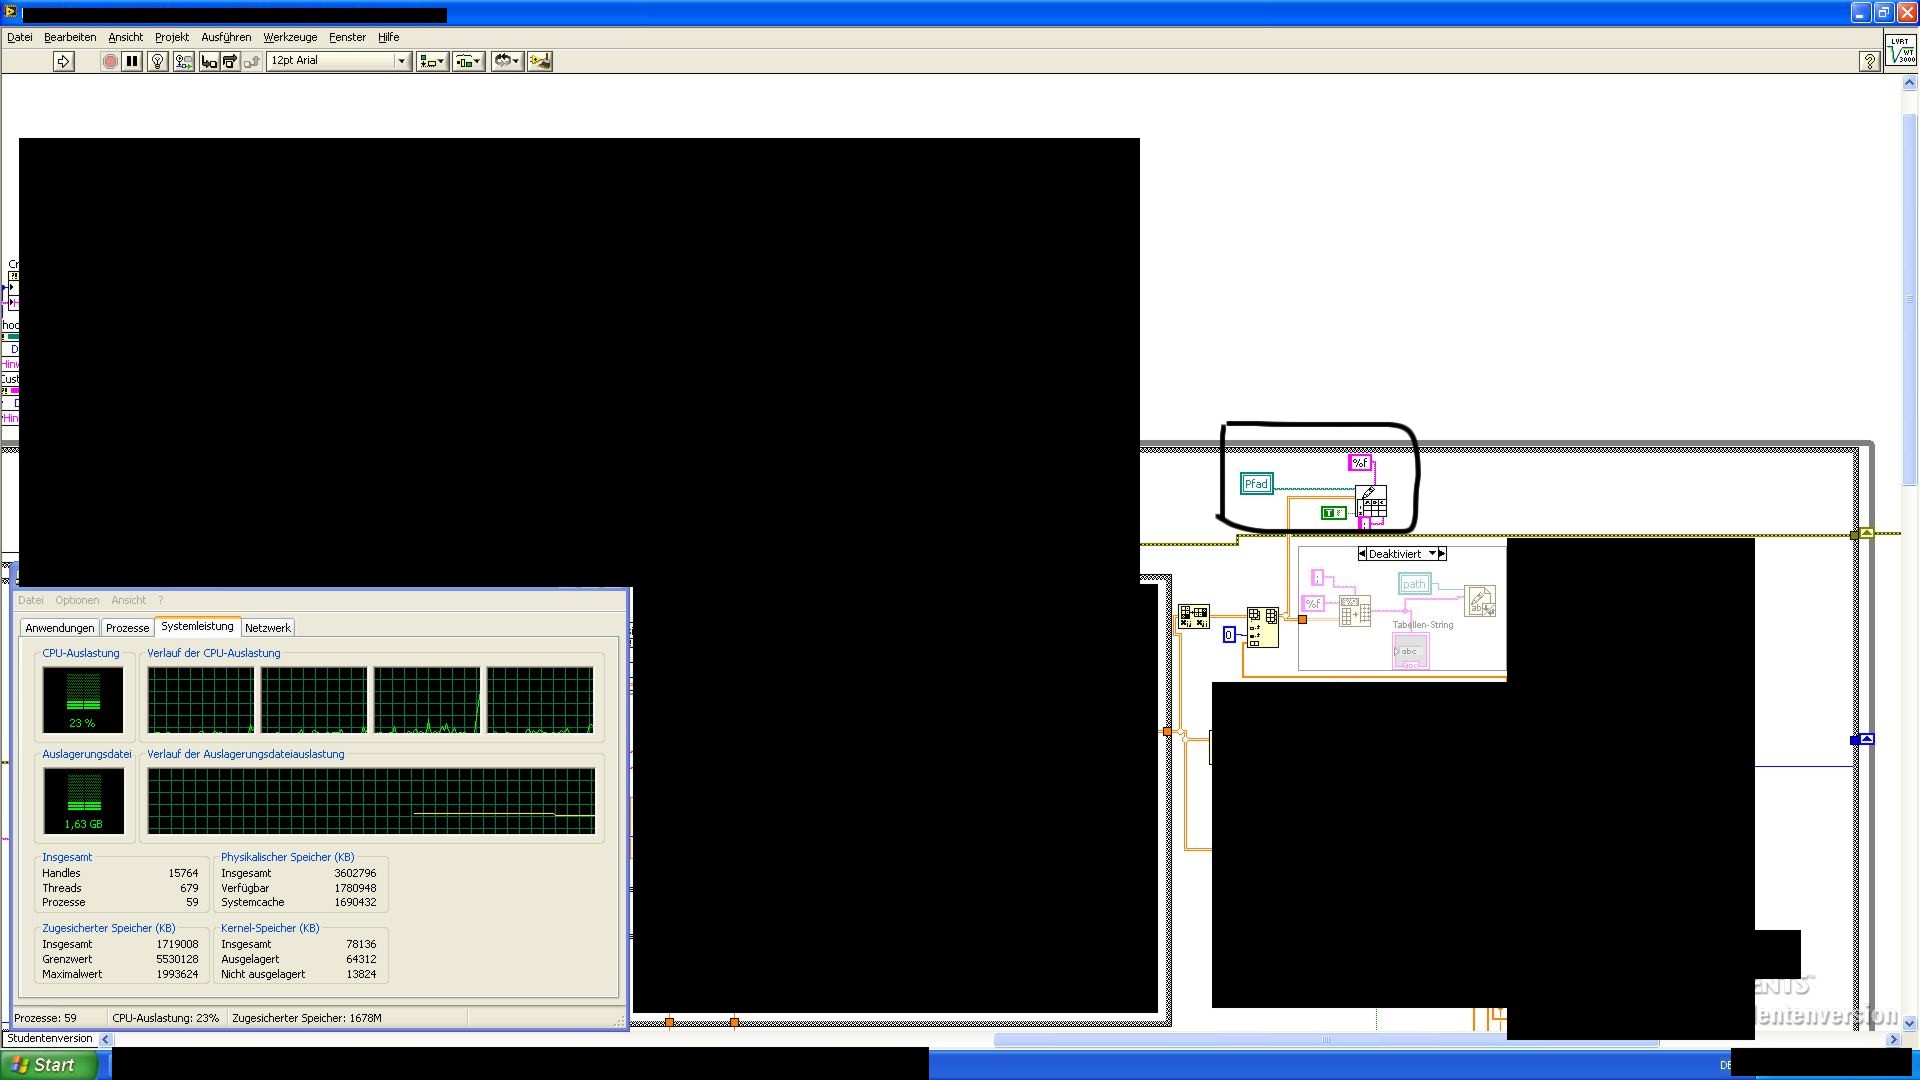Click the Run arrow button
Screen dimensions: 1920x1080
(63, 61)
